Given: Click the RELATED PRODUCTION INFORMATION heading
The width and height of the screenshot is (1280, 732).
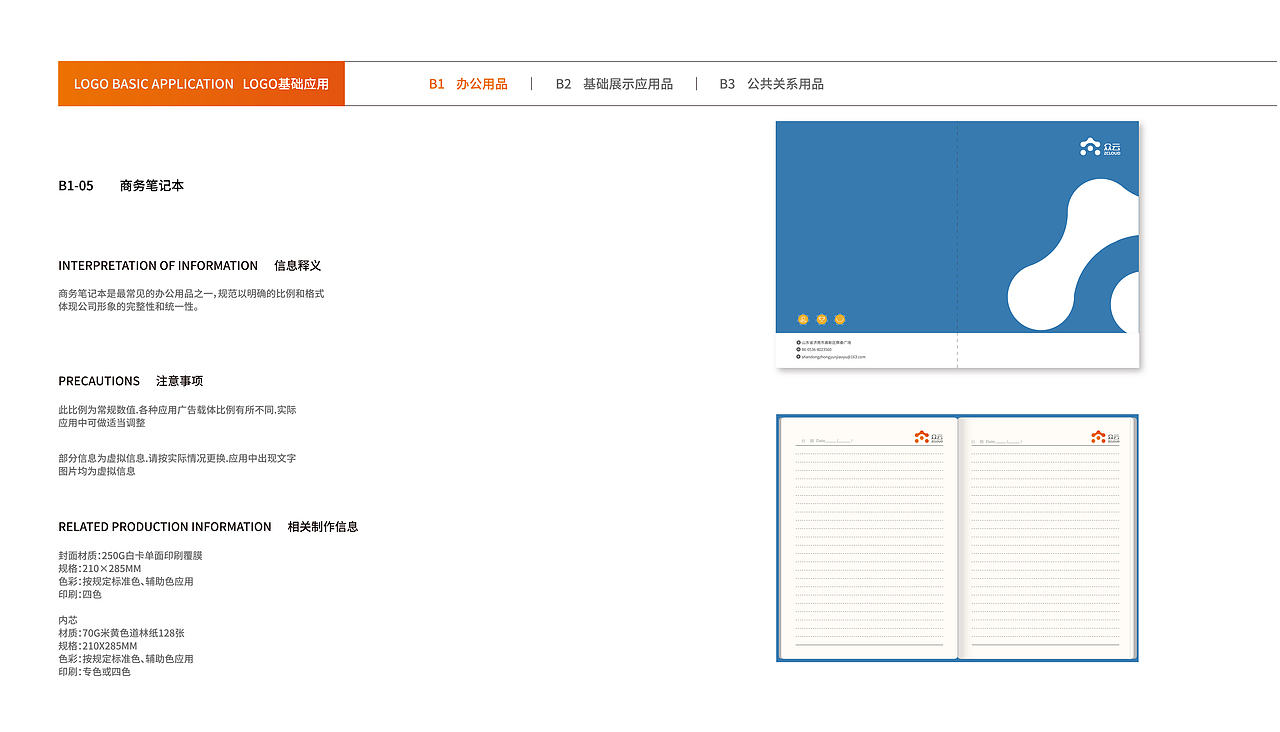Looking at the screenshot, I should (x=165, y=527).
